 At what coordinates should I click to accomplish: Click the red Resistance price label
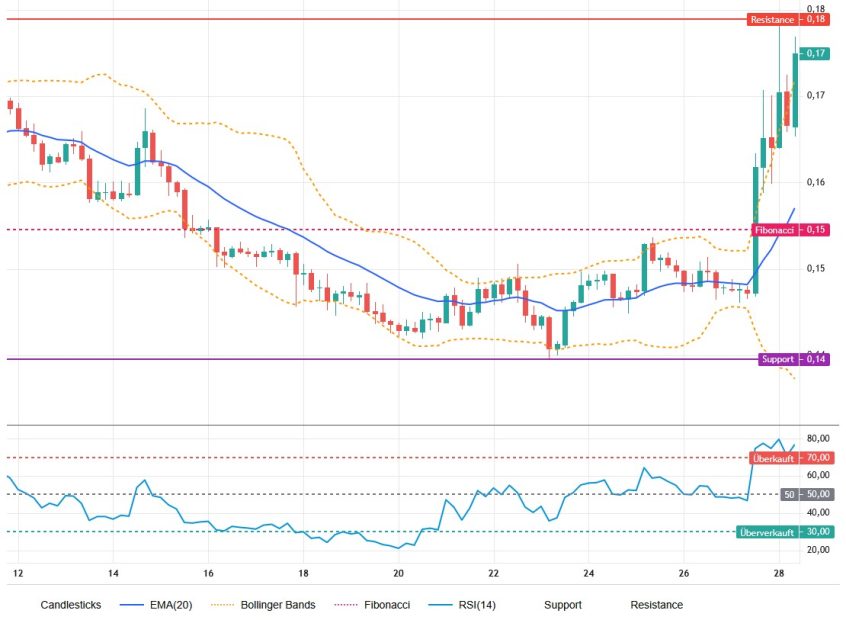pos(788,19)
